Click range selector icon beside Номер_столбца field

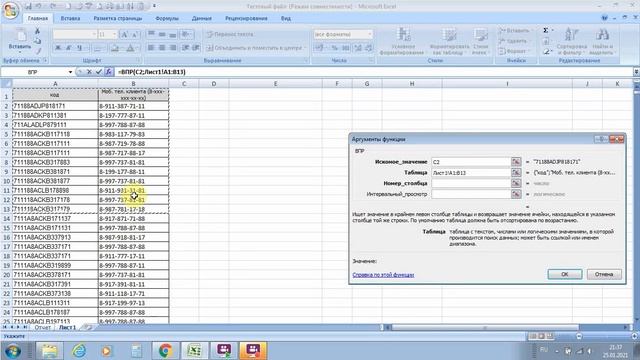(516, 183)
